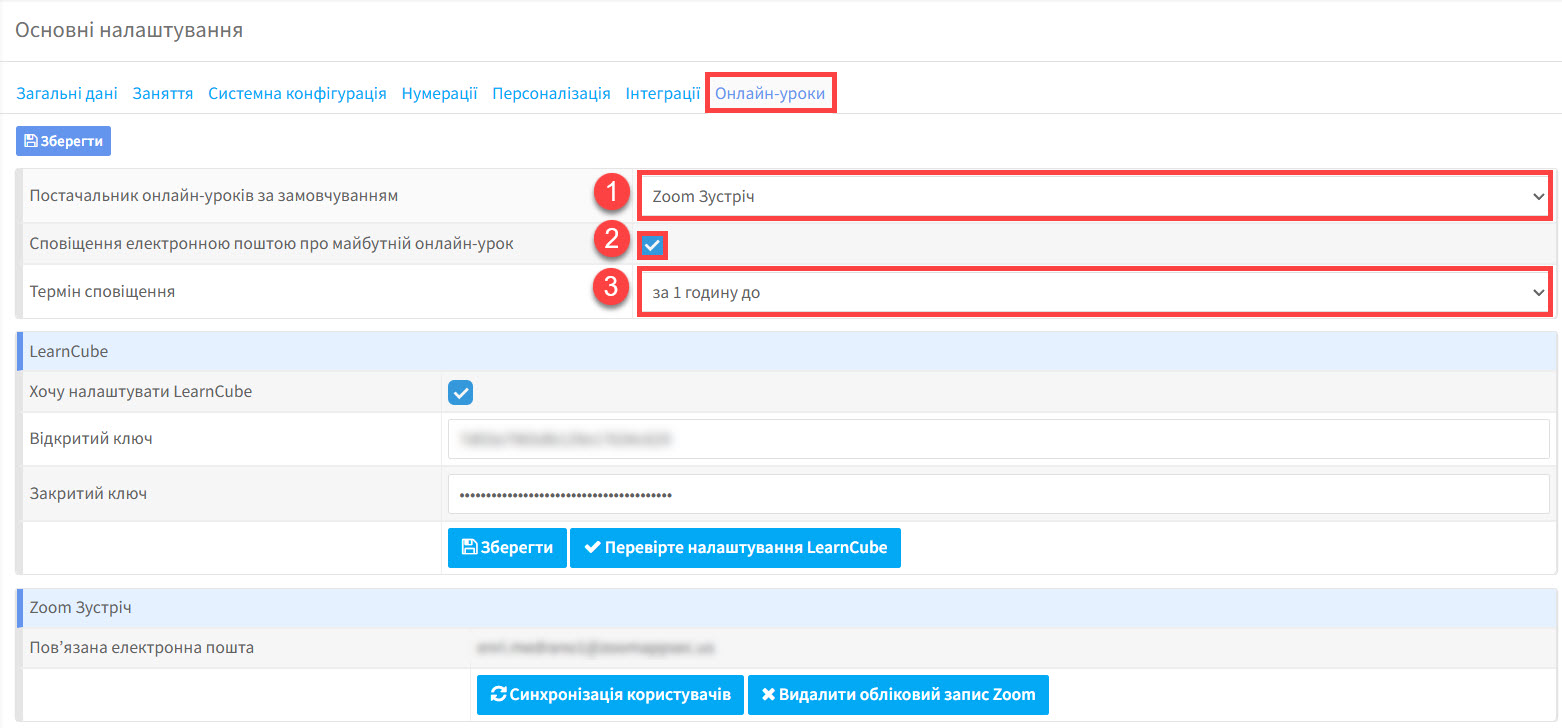Toggle email notification about upcoming online lesson
The image size is (1562, 728).
653,245
